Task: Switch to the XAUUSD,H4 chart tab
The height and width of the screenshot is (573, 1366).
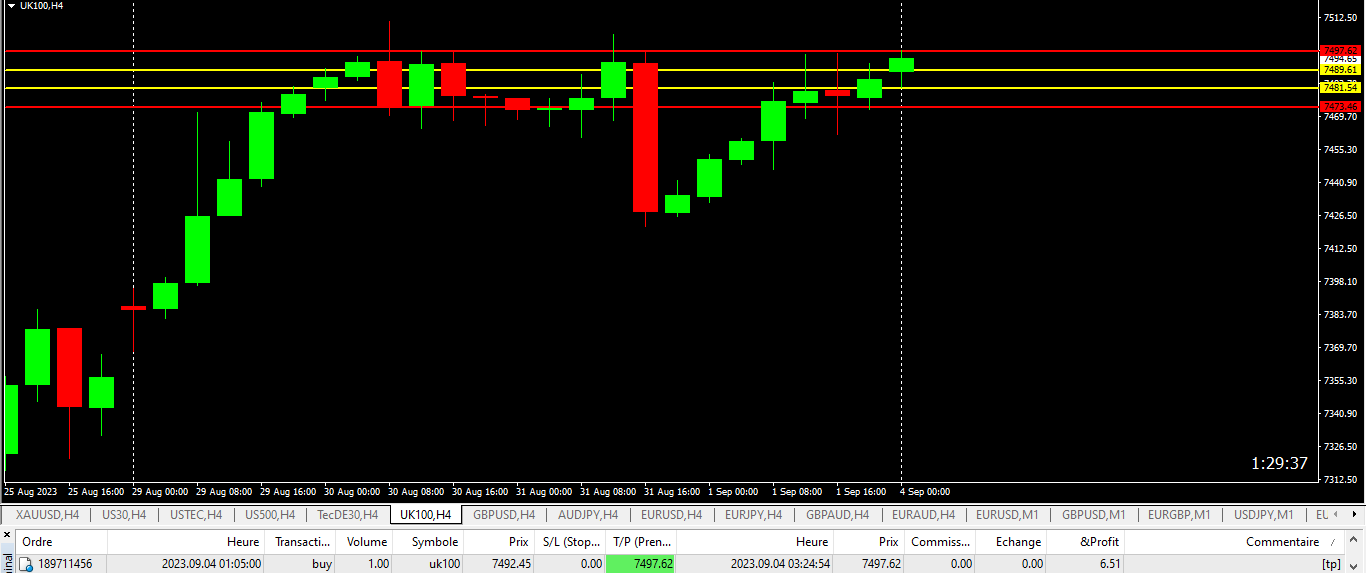Action: [x=46, y=515]
